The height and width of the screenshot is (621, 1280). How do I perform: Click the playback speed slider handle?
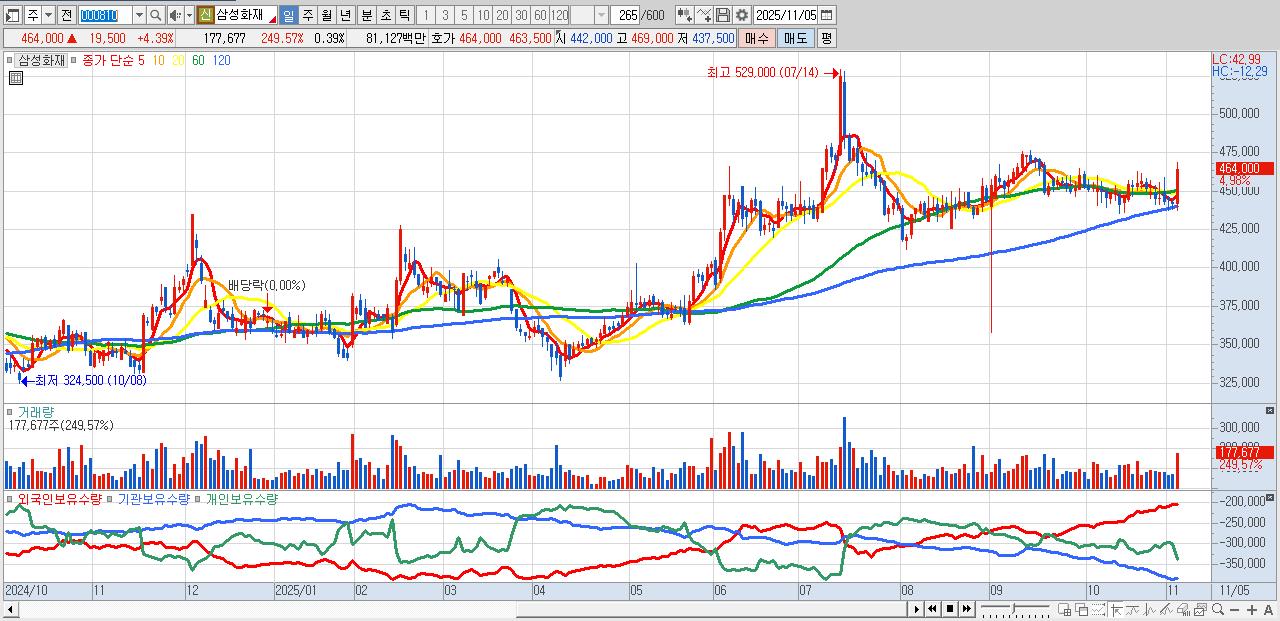point(1014,608)
